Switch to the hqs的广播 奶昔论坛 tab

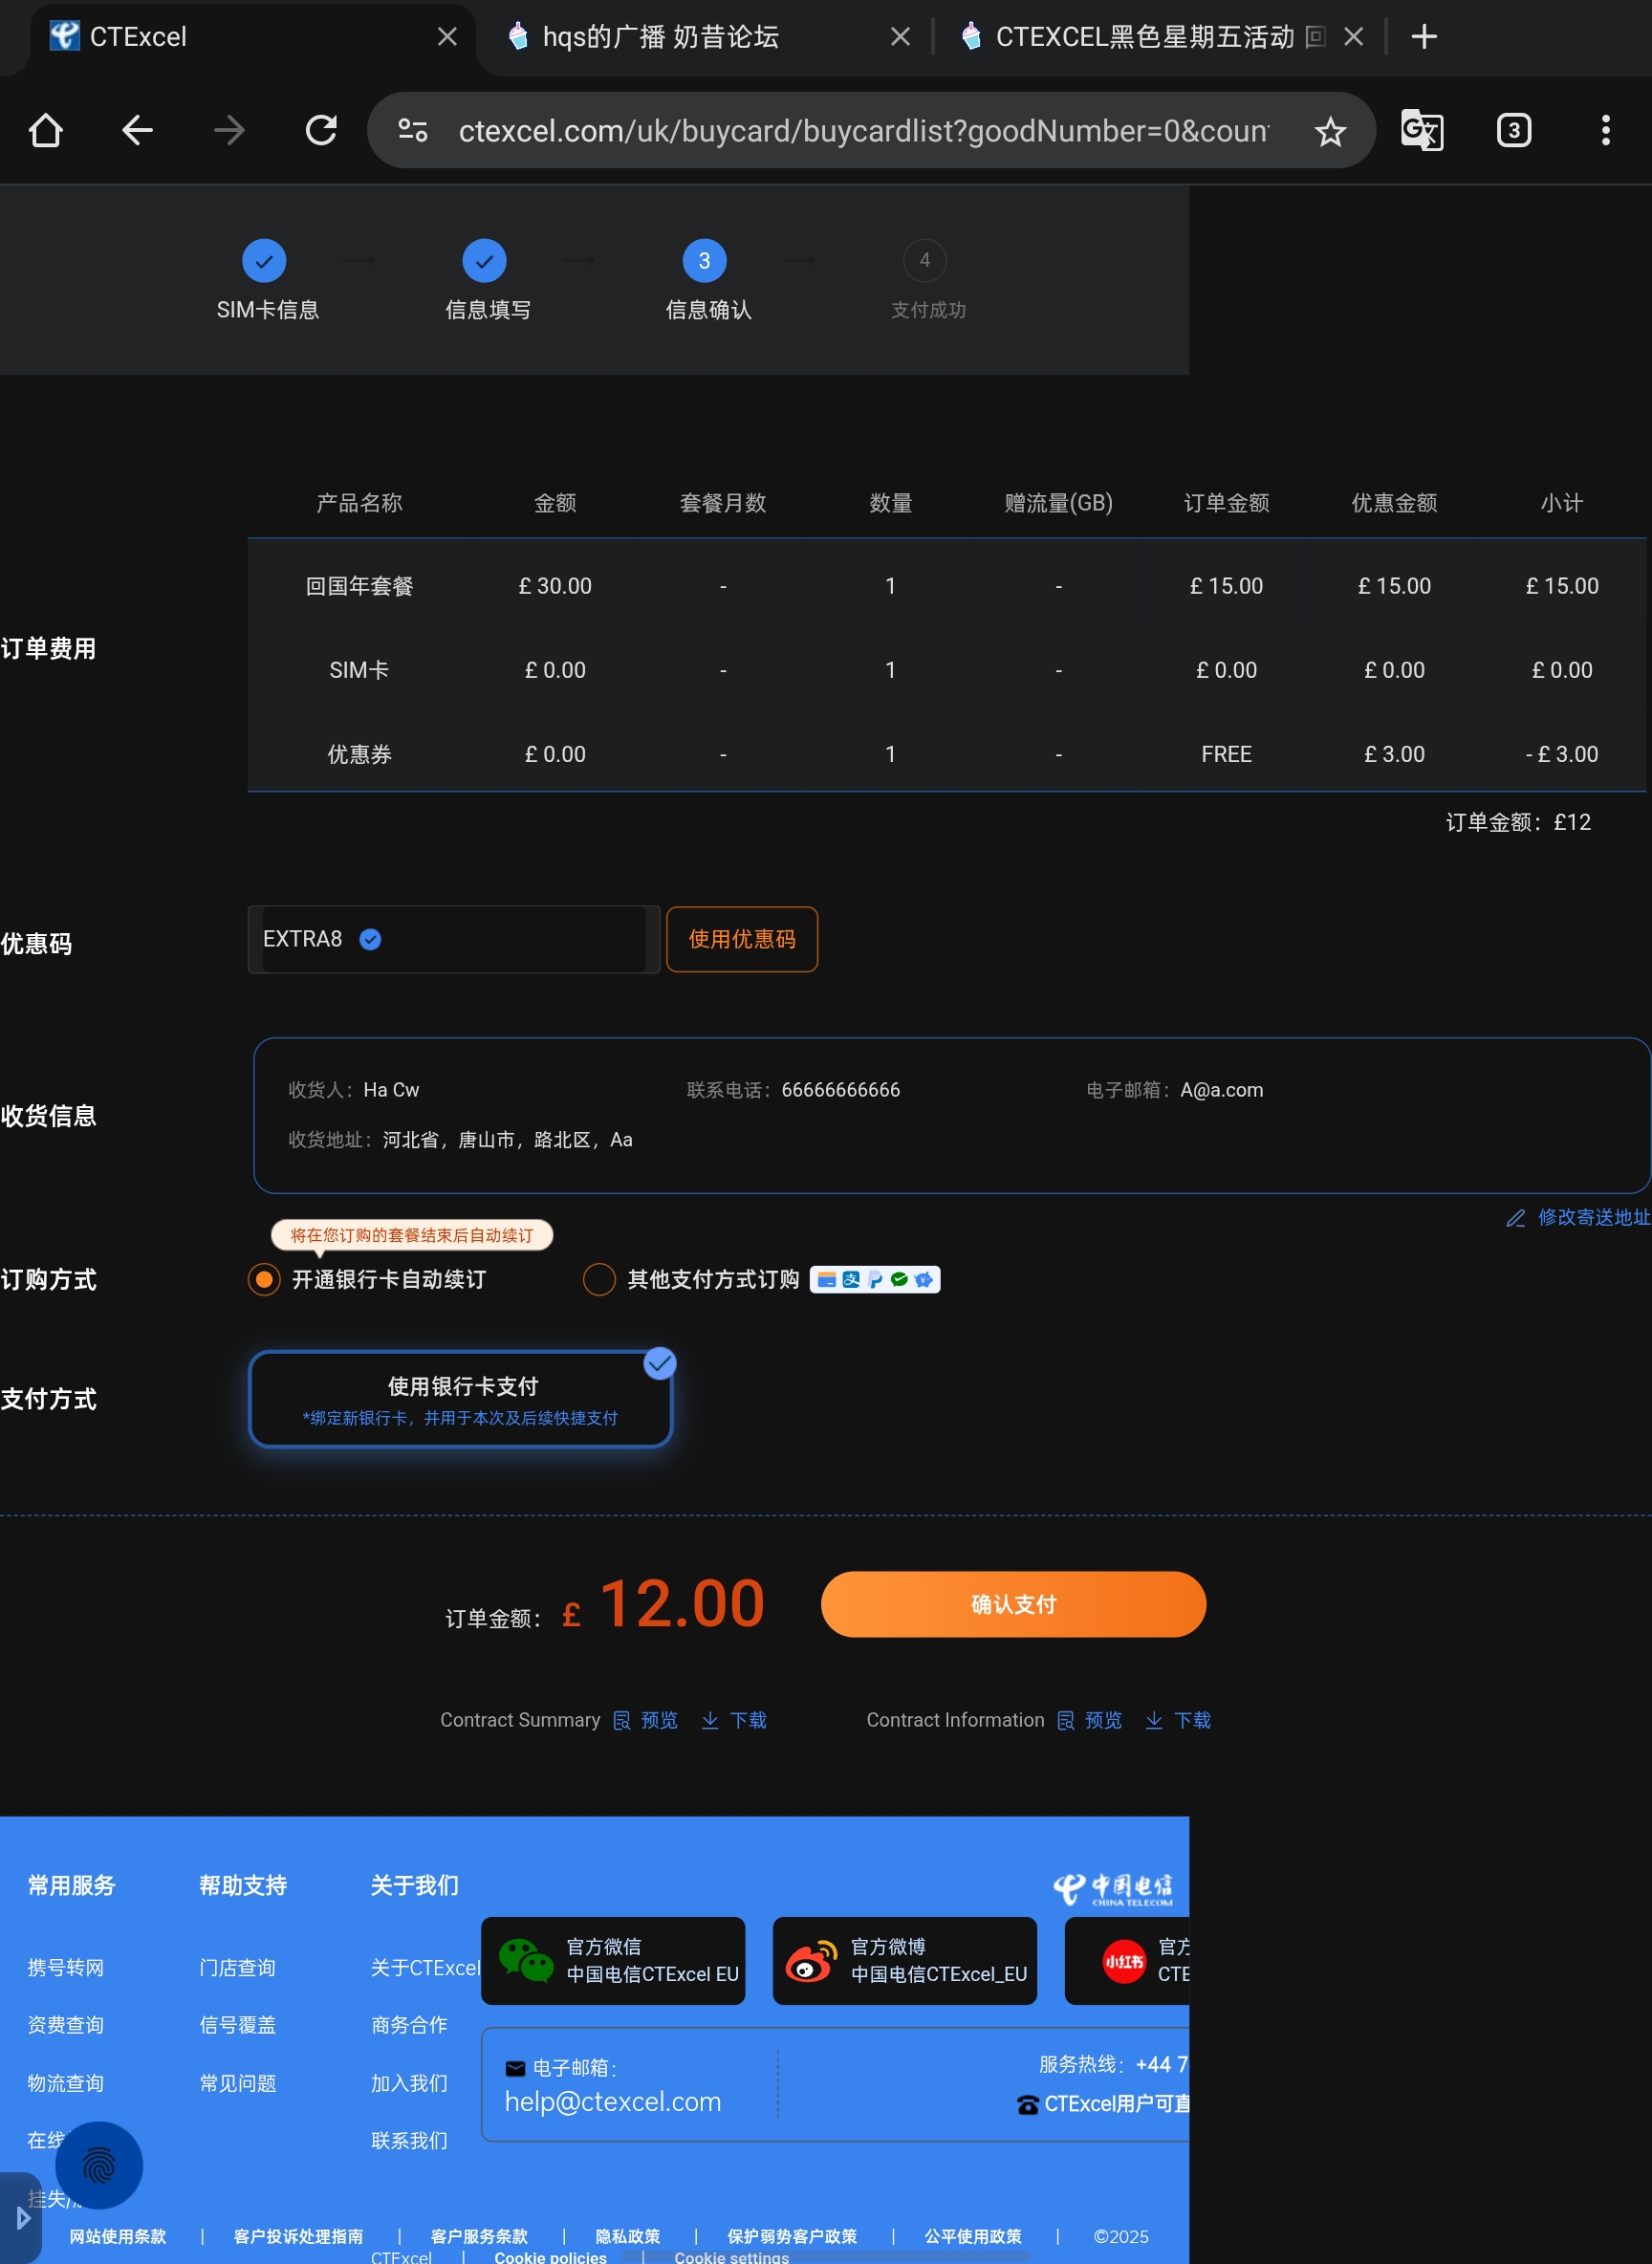(x=660, y=36)
